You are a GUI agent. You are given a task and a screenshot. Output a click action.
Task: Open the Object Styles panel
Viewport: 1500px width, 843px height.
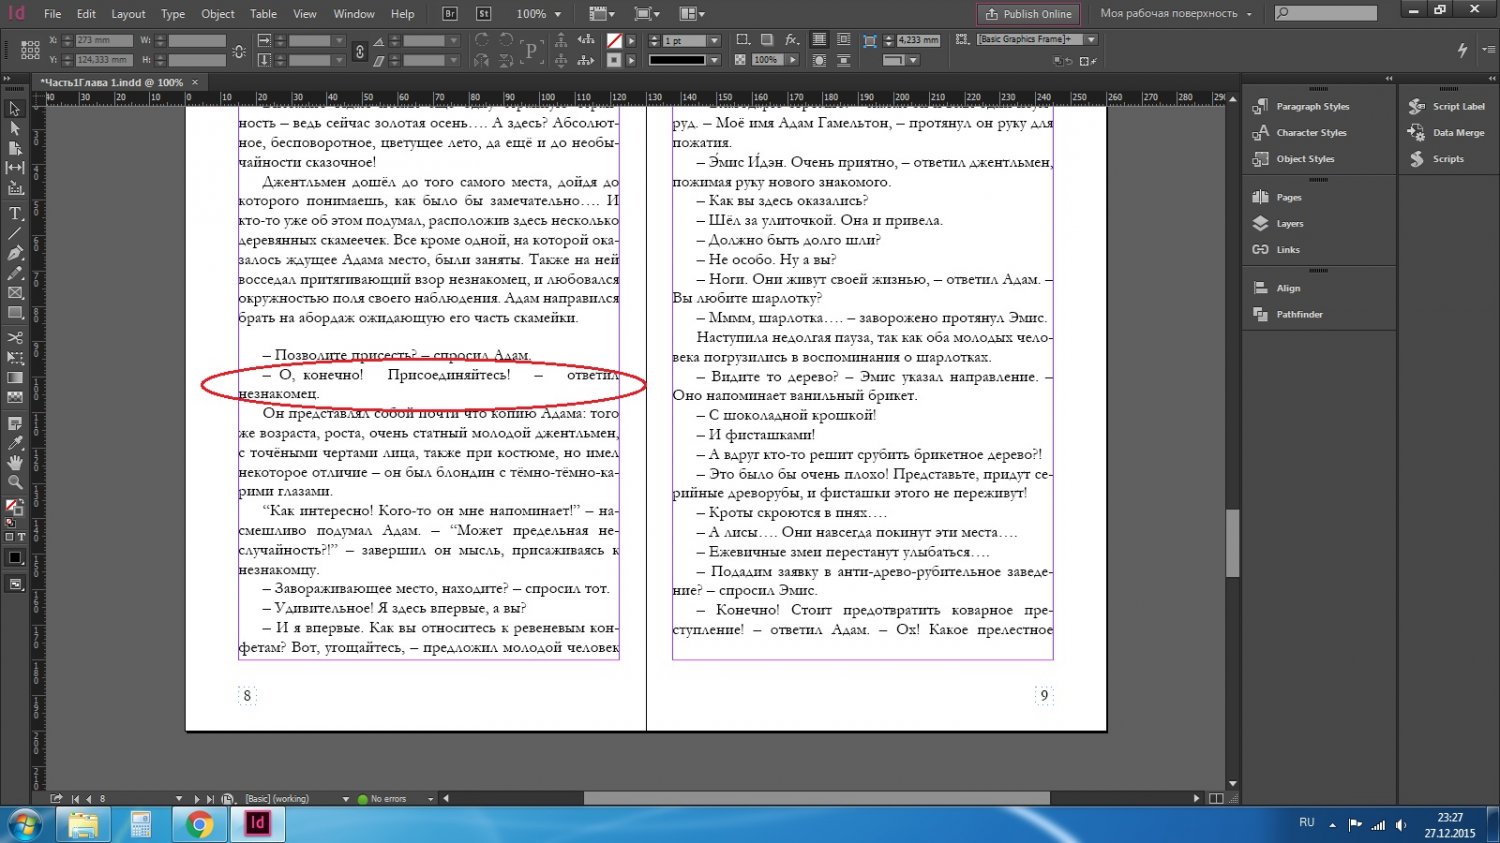(1293, 158)
